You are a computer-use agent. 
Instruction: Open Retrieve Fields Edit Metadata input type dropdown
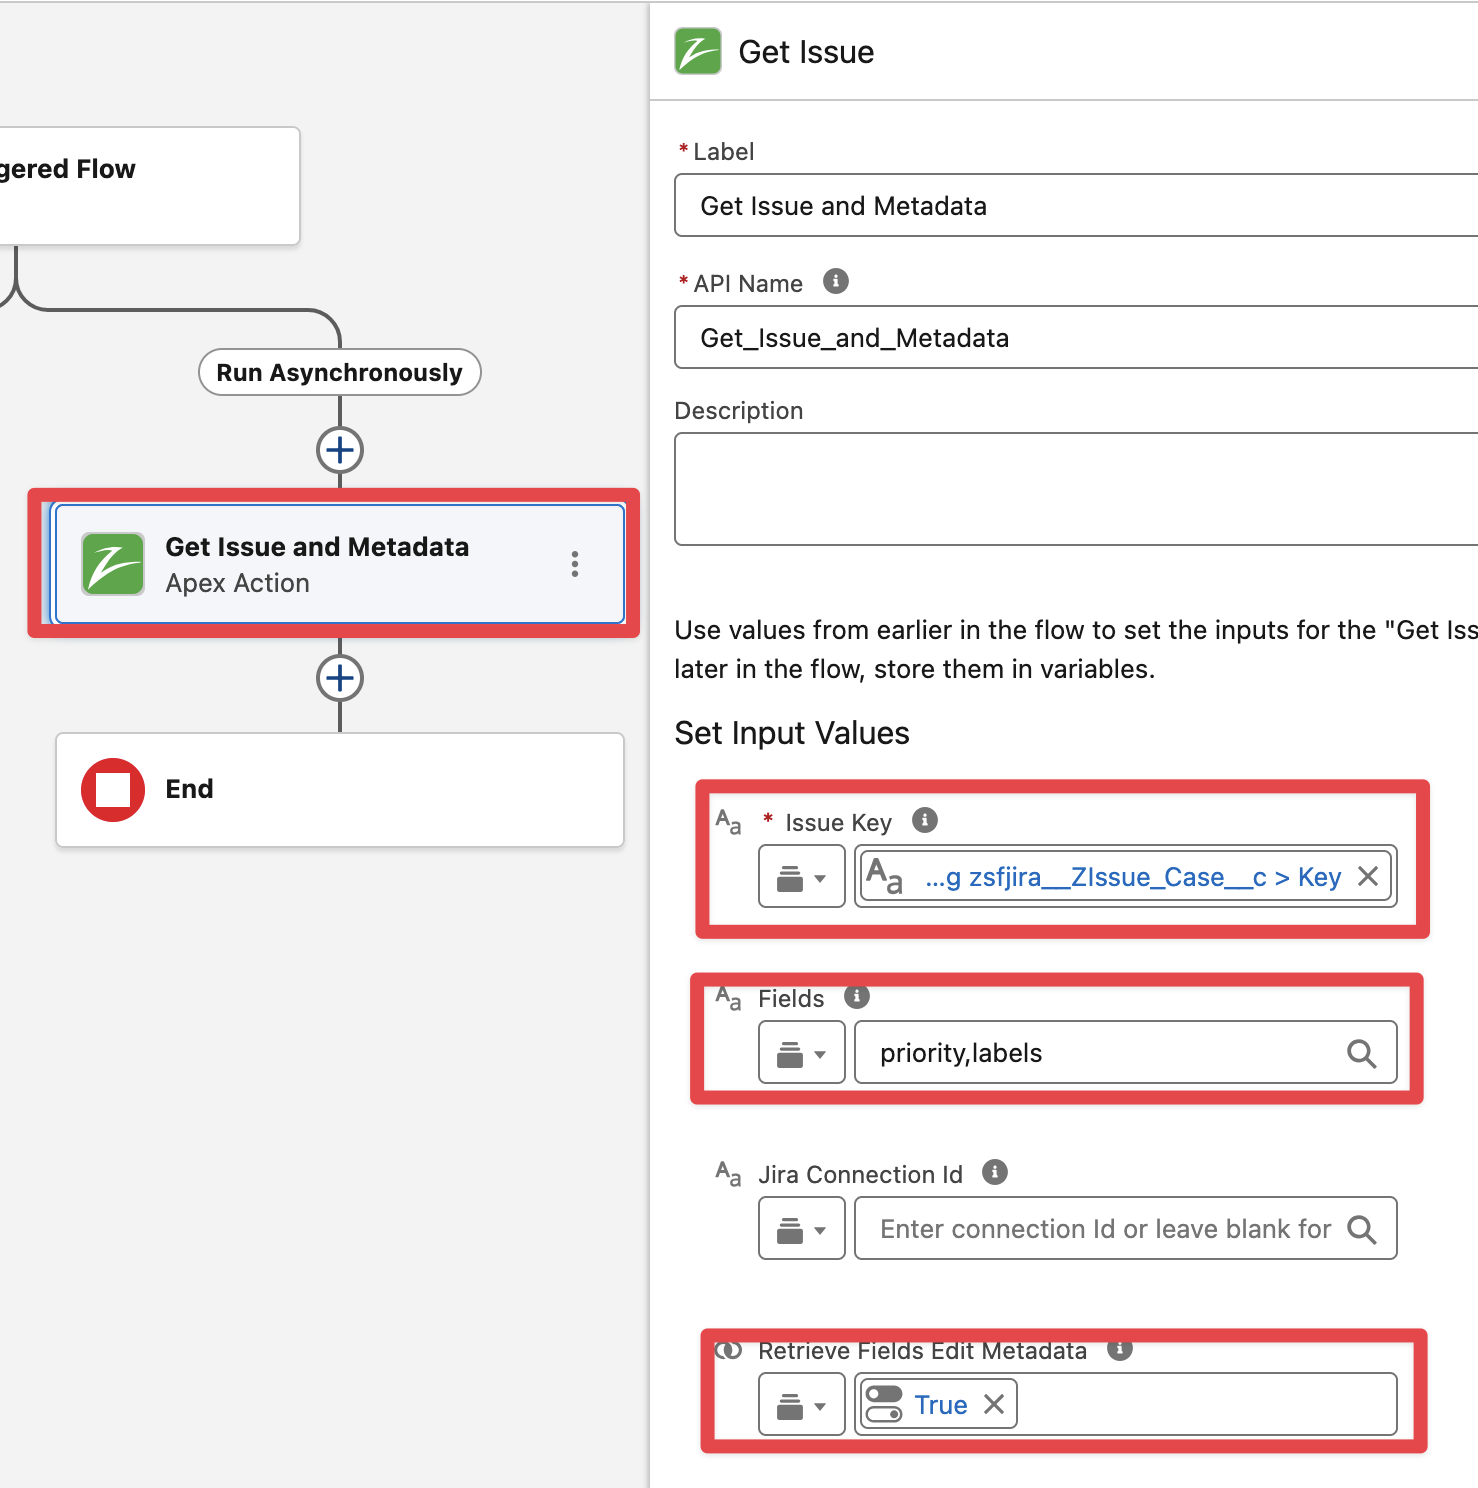[802, 1404]
